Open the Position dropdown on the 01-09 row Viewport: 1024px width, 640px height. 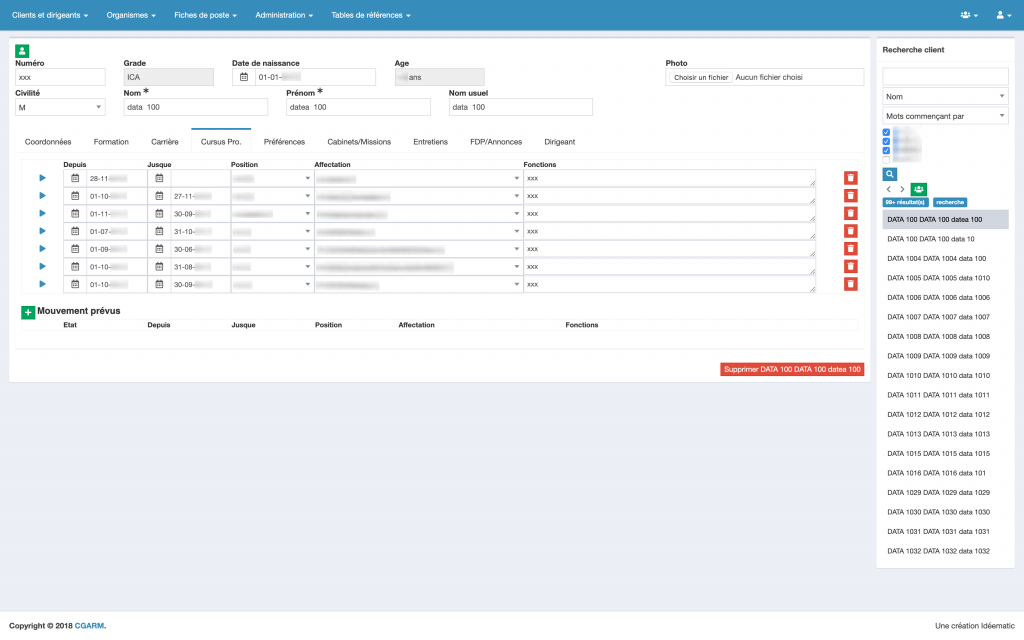272,249
